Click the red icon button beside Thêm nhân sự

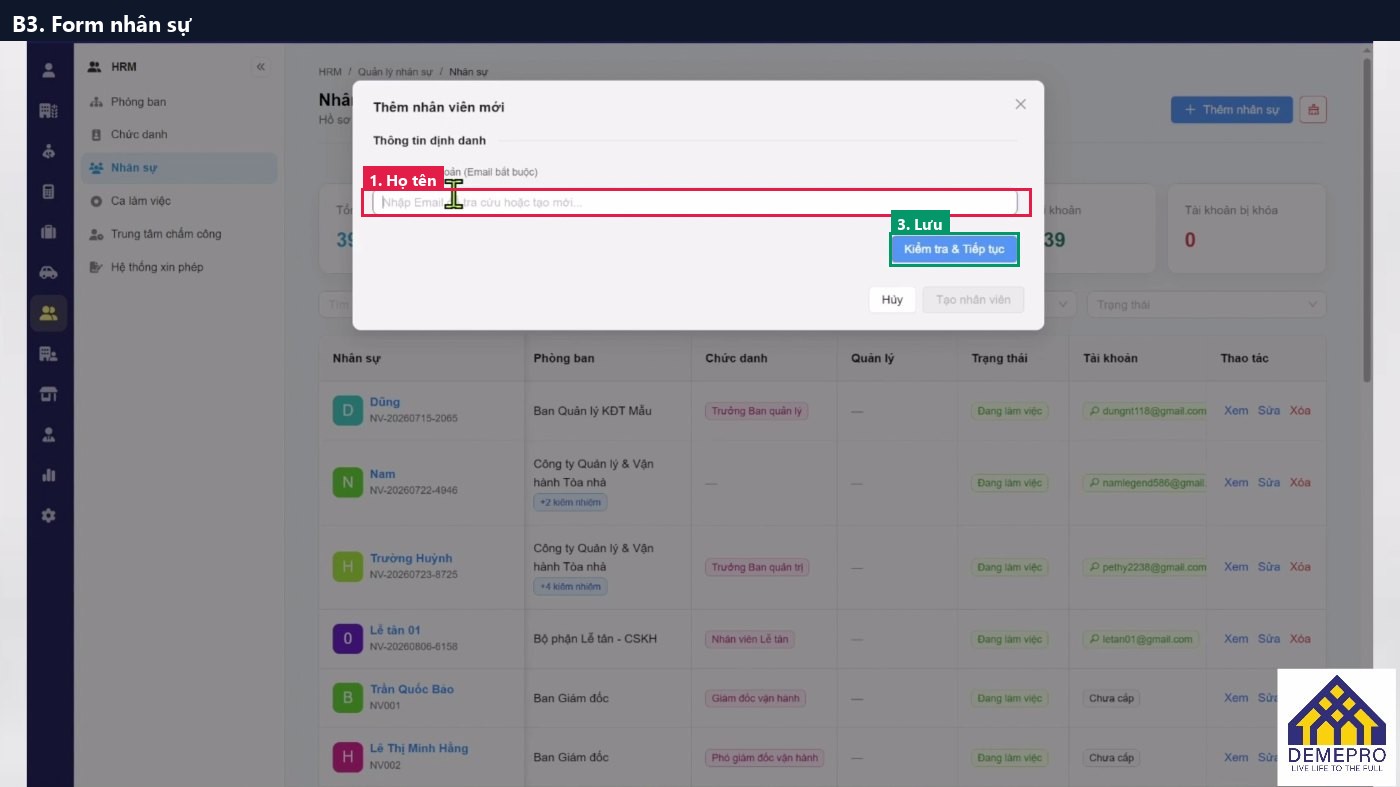(x=1313, y=110)
